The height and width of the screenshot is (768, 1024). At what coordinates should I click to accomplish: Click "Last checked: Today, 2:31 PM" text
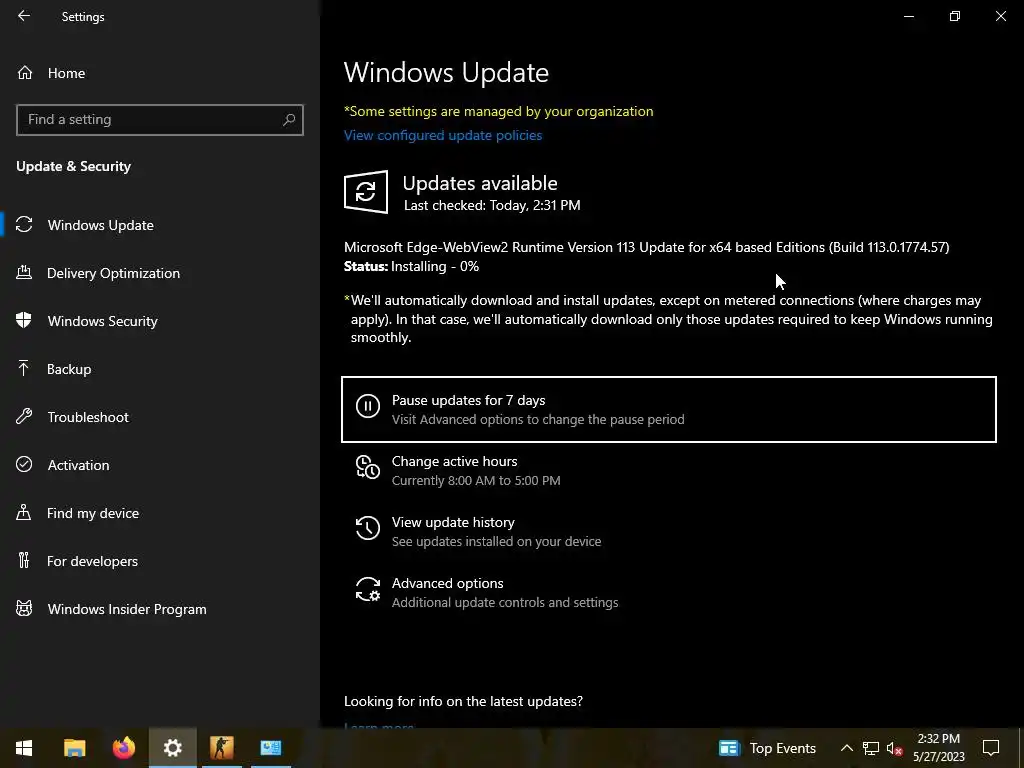click(492, 205)
